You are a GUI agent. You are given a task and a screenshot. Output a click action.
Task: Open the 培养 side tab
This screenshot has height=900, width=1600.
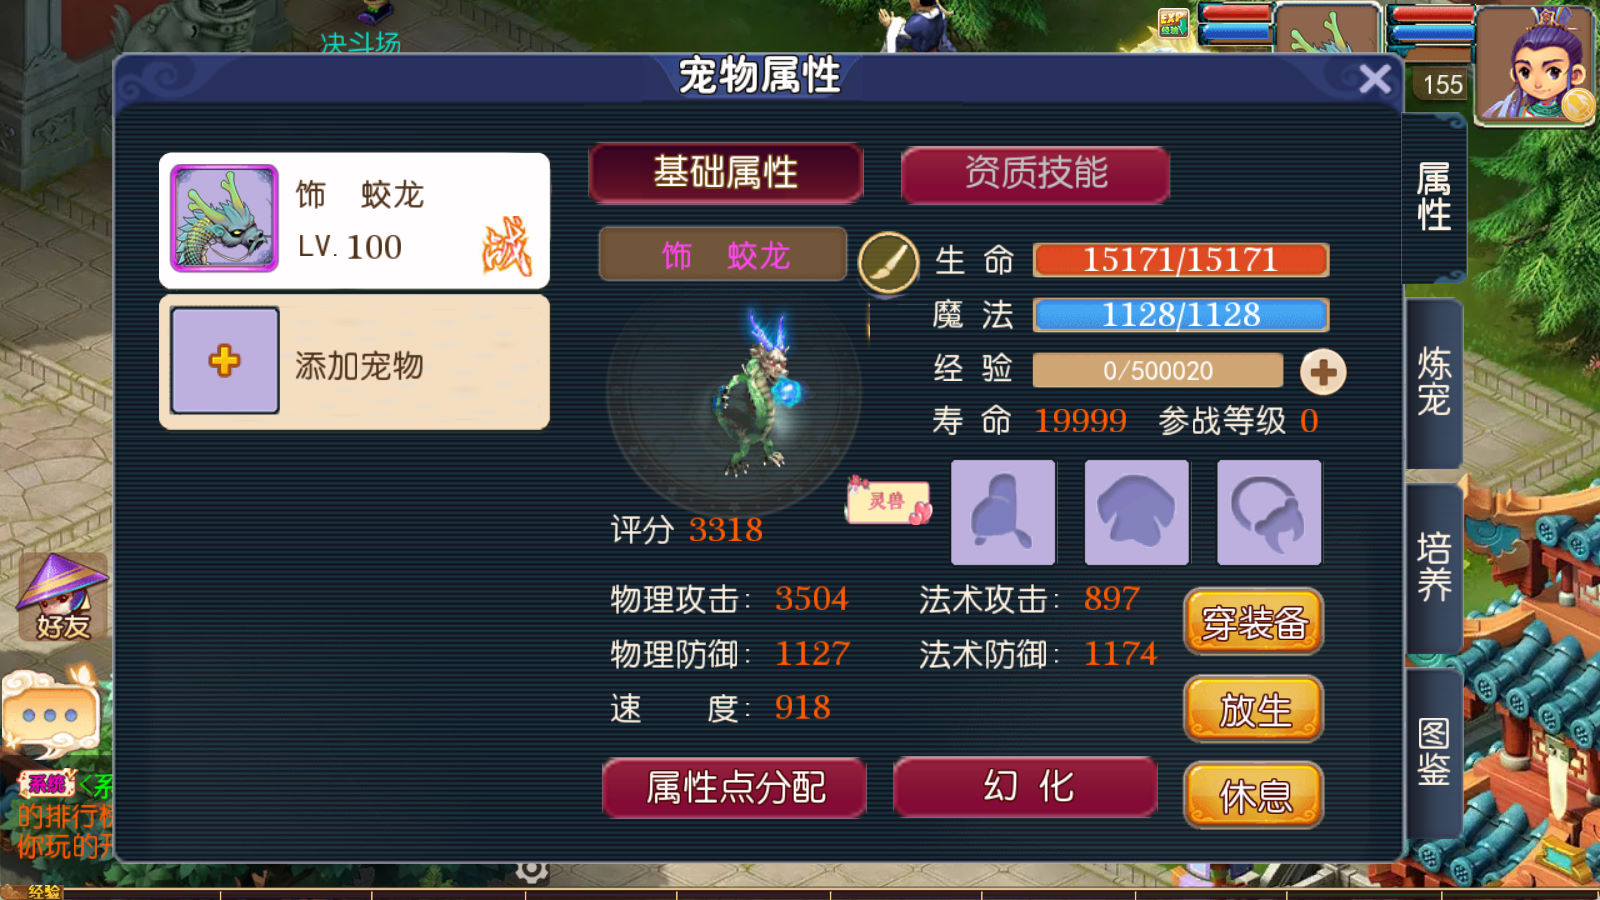pyautogui.click(x=1434, y=567)
